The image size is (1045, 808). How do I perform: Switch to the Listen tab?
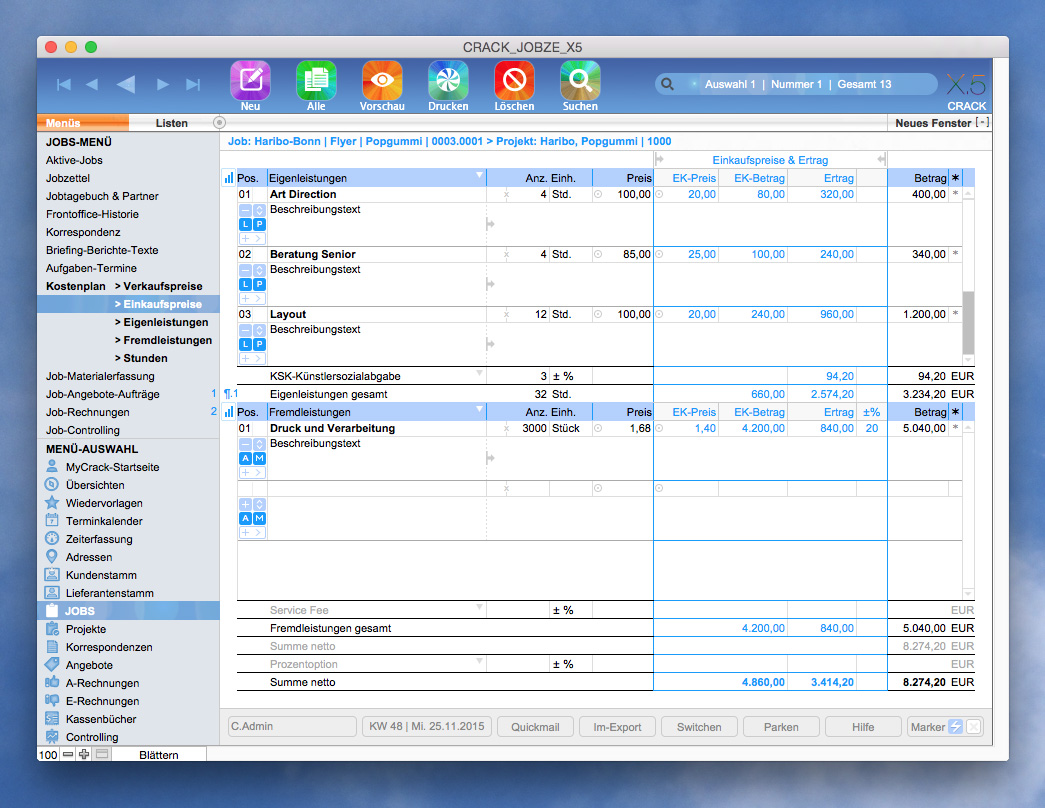point(172,122)
